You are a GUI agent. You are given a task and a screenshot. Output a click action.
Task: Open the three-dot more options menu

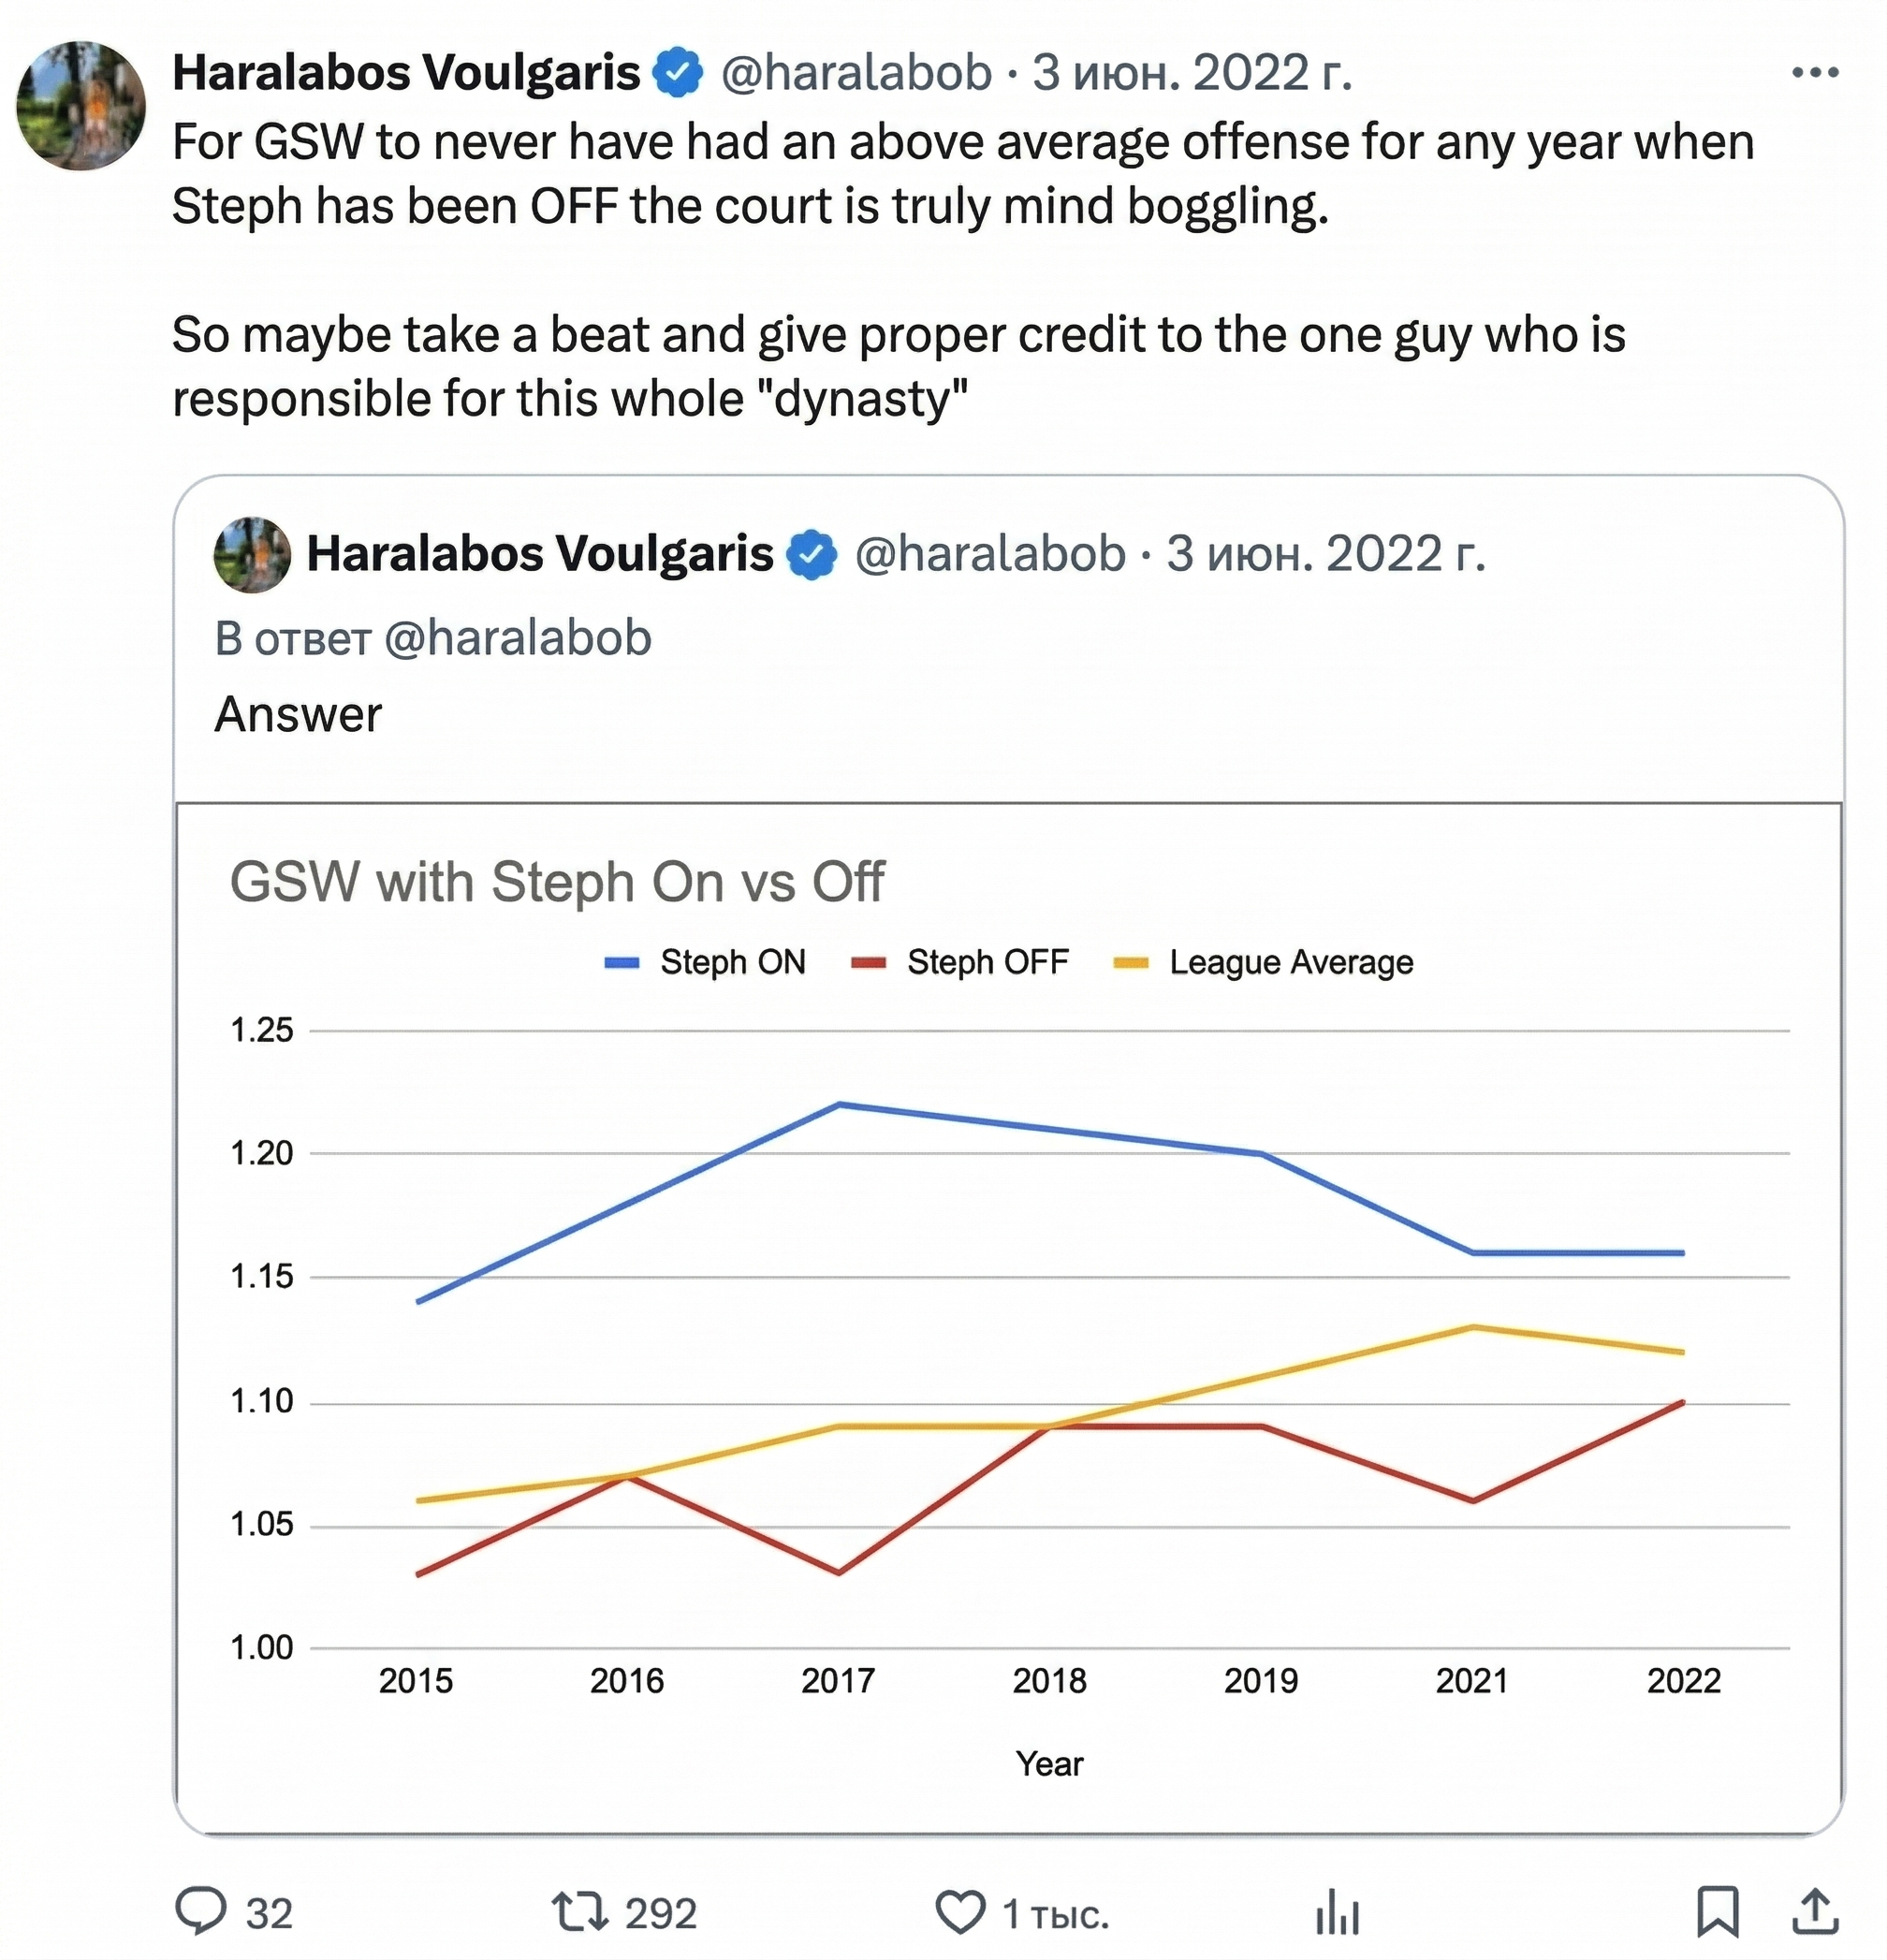[1814, 73]
